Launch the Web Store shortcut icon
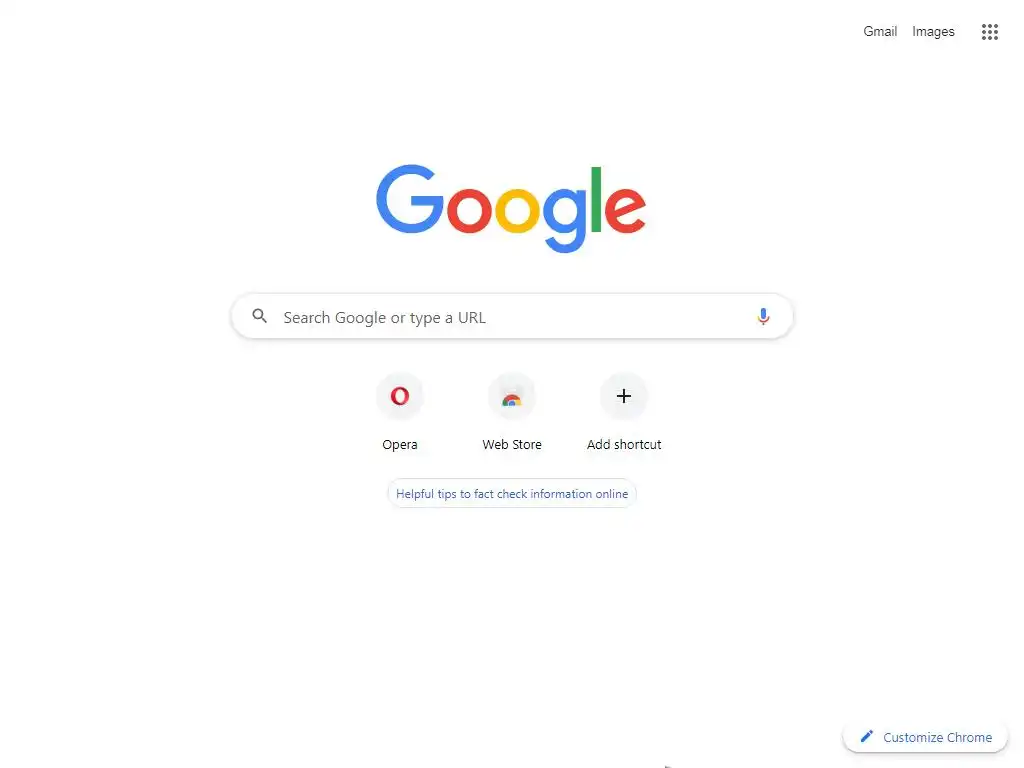Image resolution: width=1024 pixels, height=768 pixels. pyautogui.click(x=512, y=396)
